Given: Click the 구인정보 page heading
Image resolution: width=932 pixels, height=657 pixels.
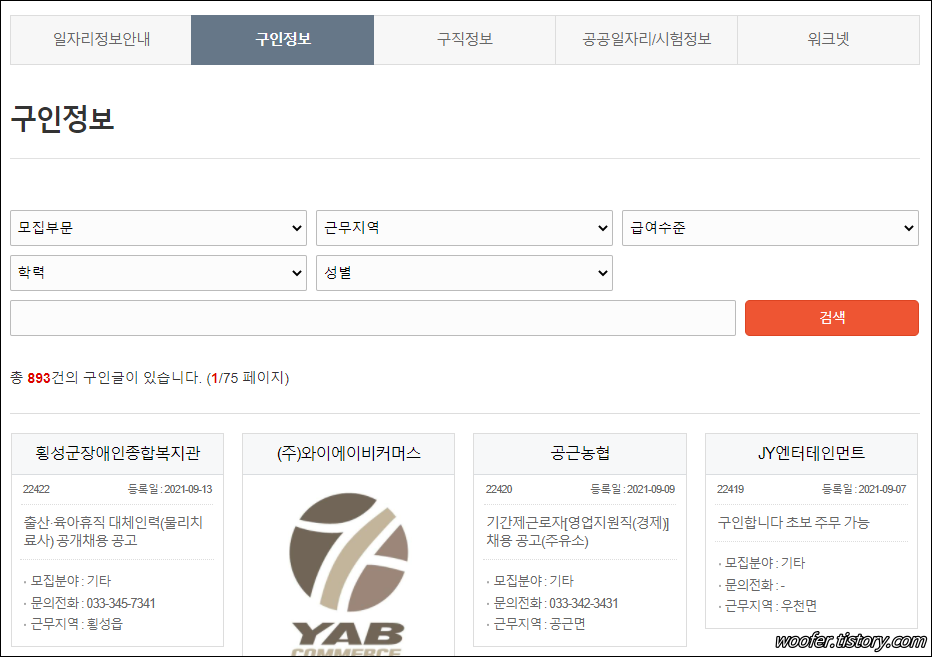Looking at the screenshot, I should tap(62, 118).
